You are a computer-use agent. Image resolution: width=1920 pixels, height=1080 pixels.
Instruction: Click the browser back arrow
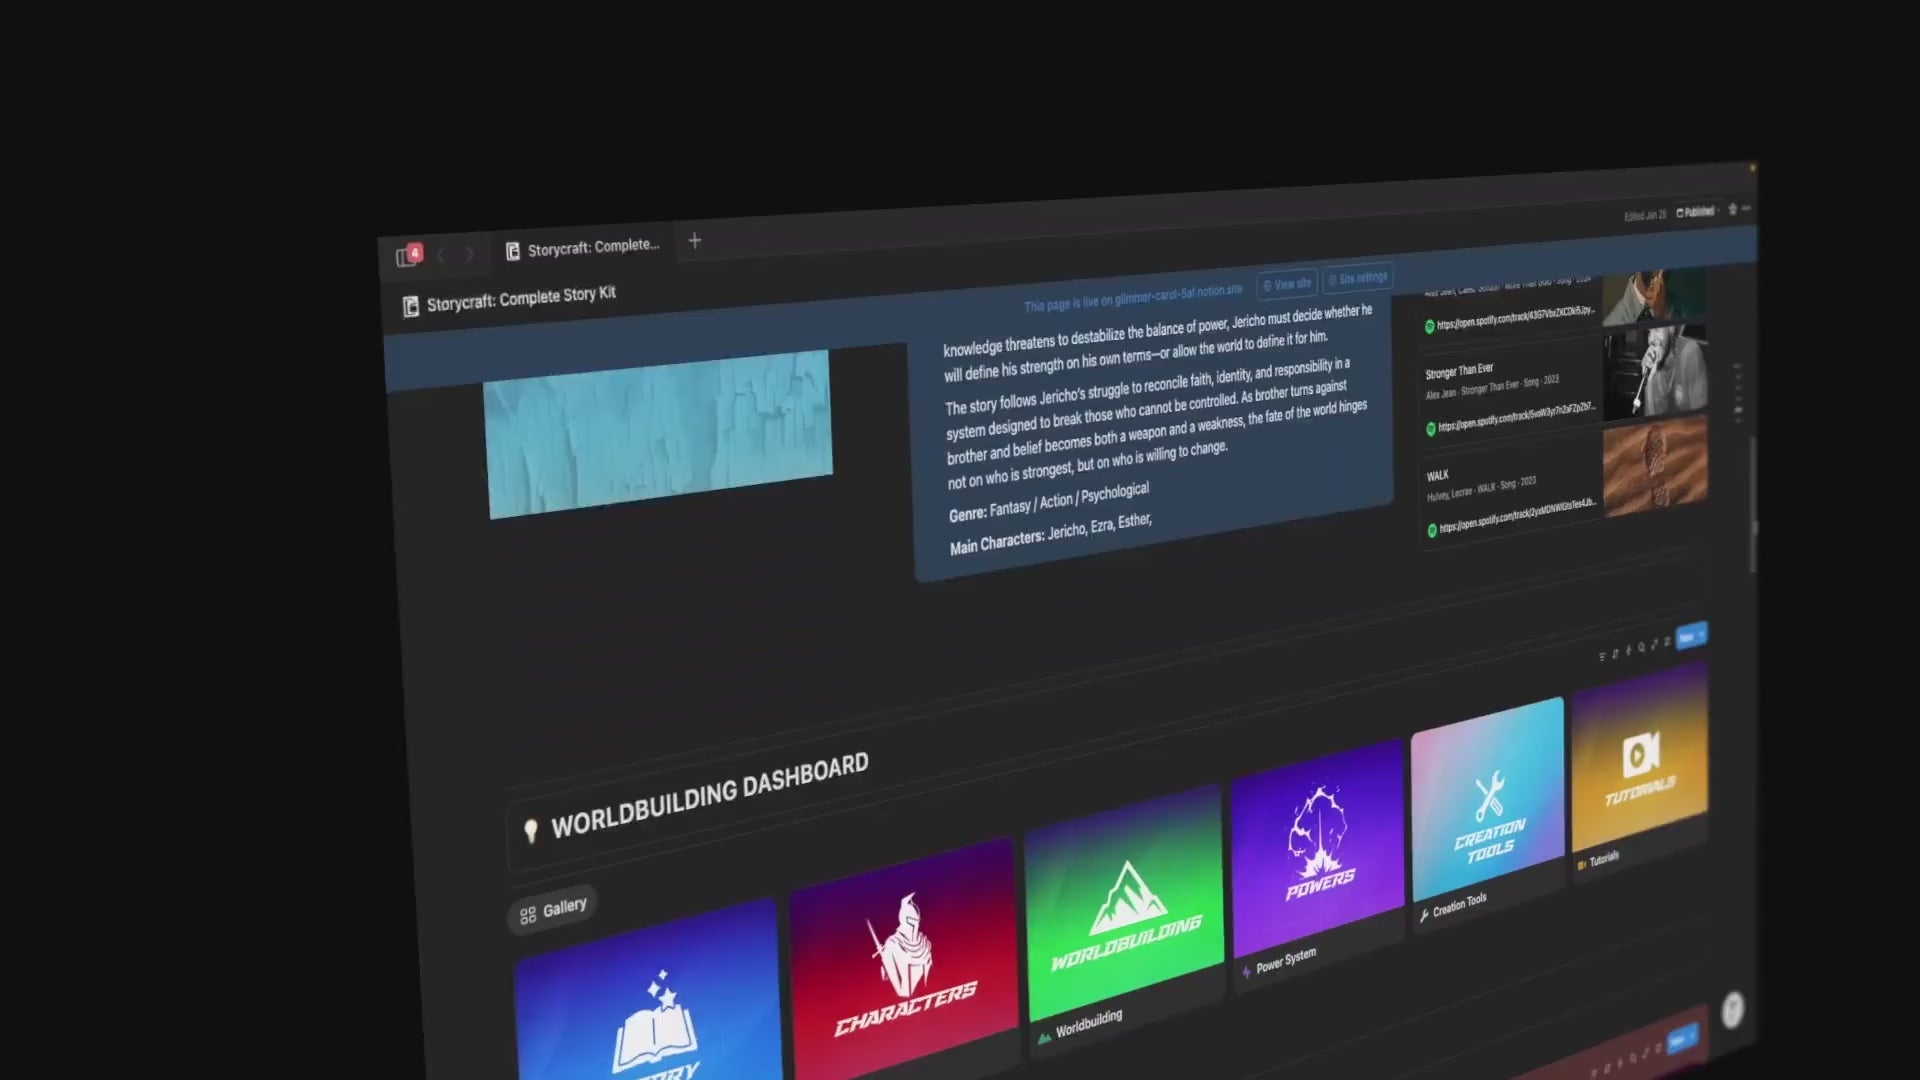tap(440, 255)
